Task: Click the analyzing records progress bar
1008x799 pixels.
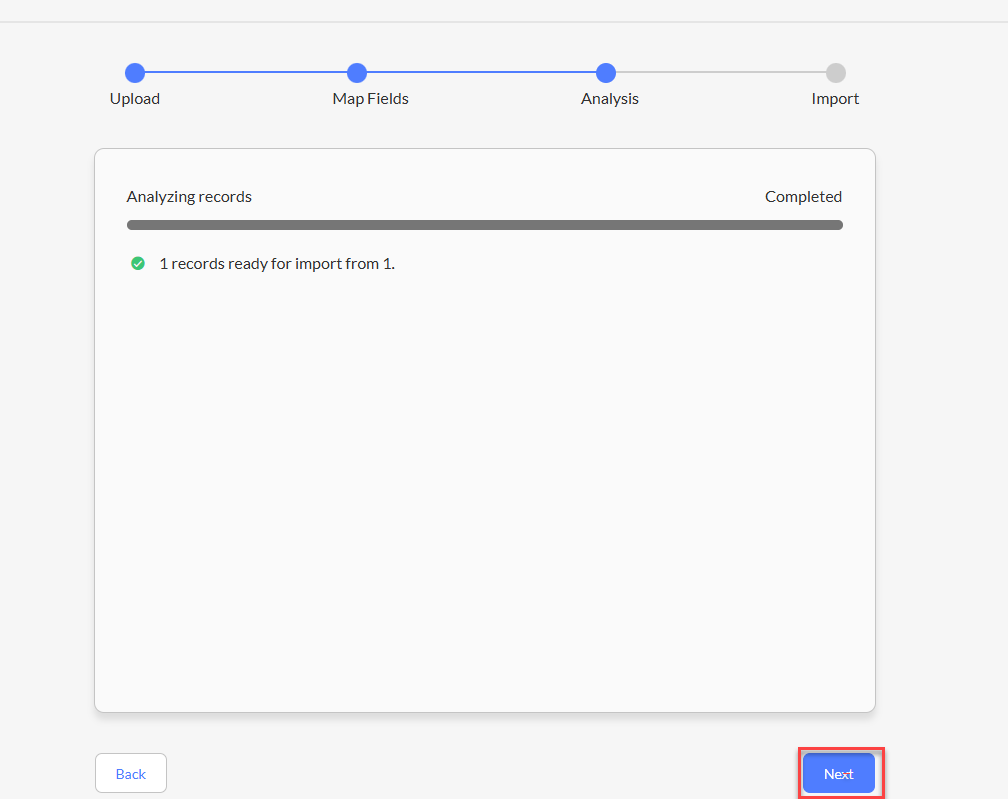Action: [485, 225]
